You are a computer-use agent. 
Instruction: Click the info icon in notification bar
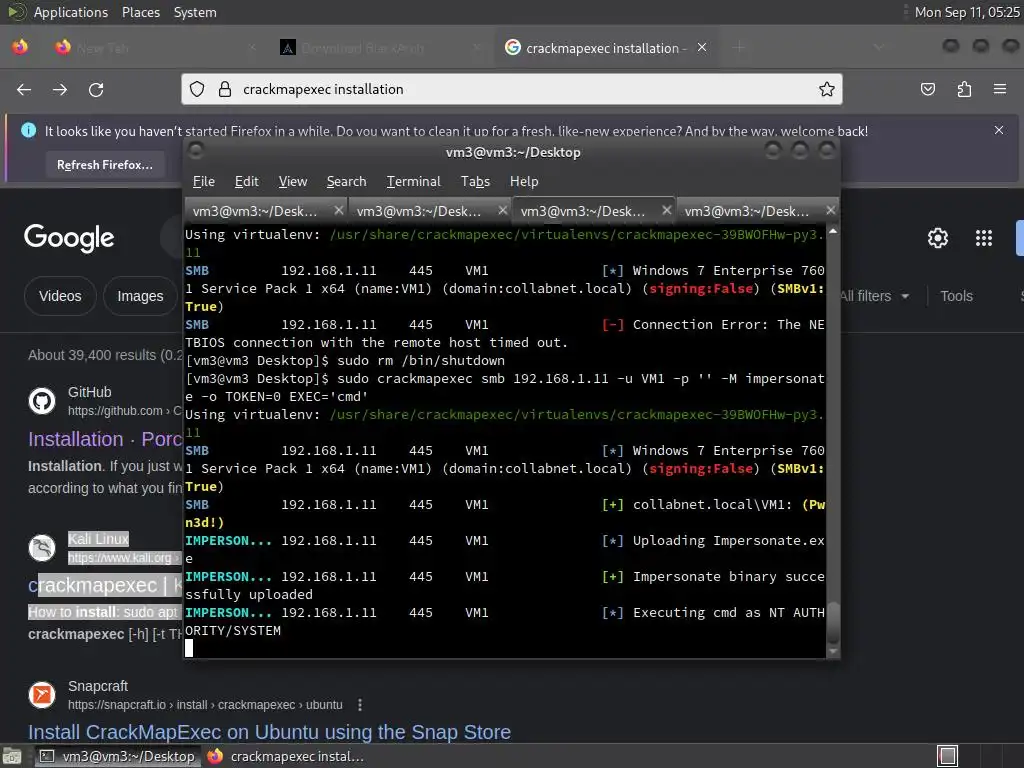29,130
